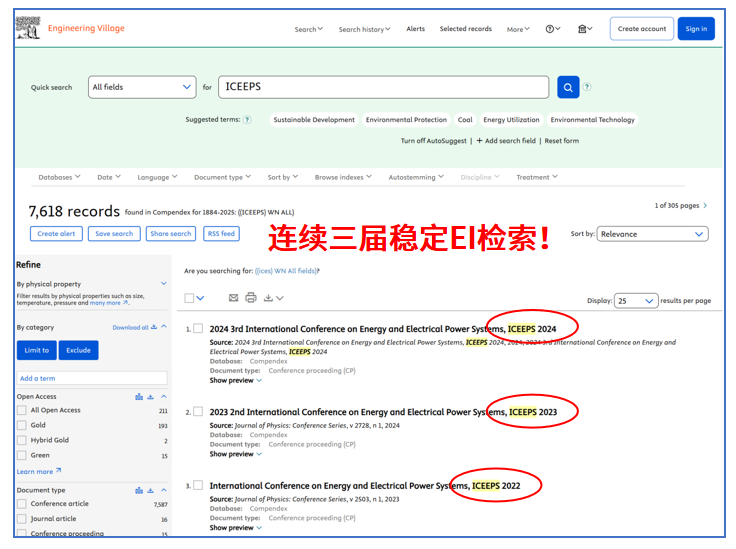736x549 pixels.
Task: Click Turn off AutoSuggest link
Action: point(433,141)
